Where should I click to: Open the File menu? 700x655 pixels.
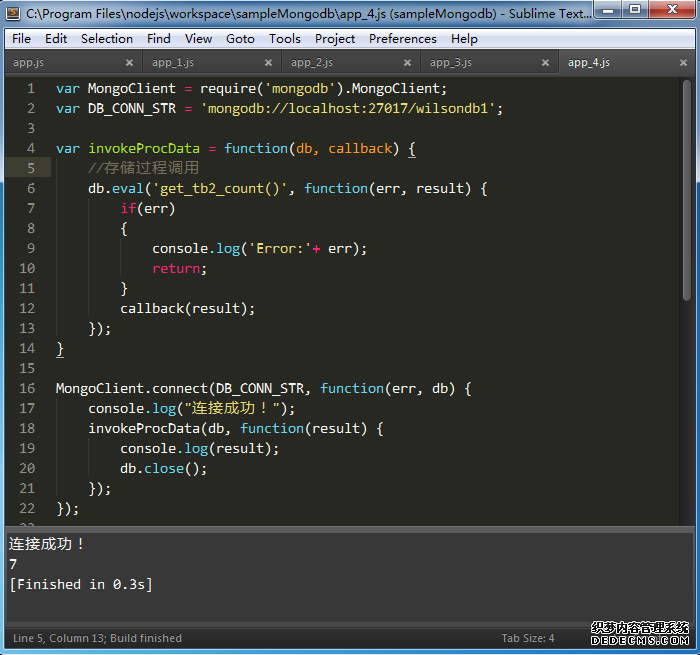point(21,39)
